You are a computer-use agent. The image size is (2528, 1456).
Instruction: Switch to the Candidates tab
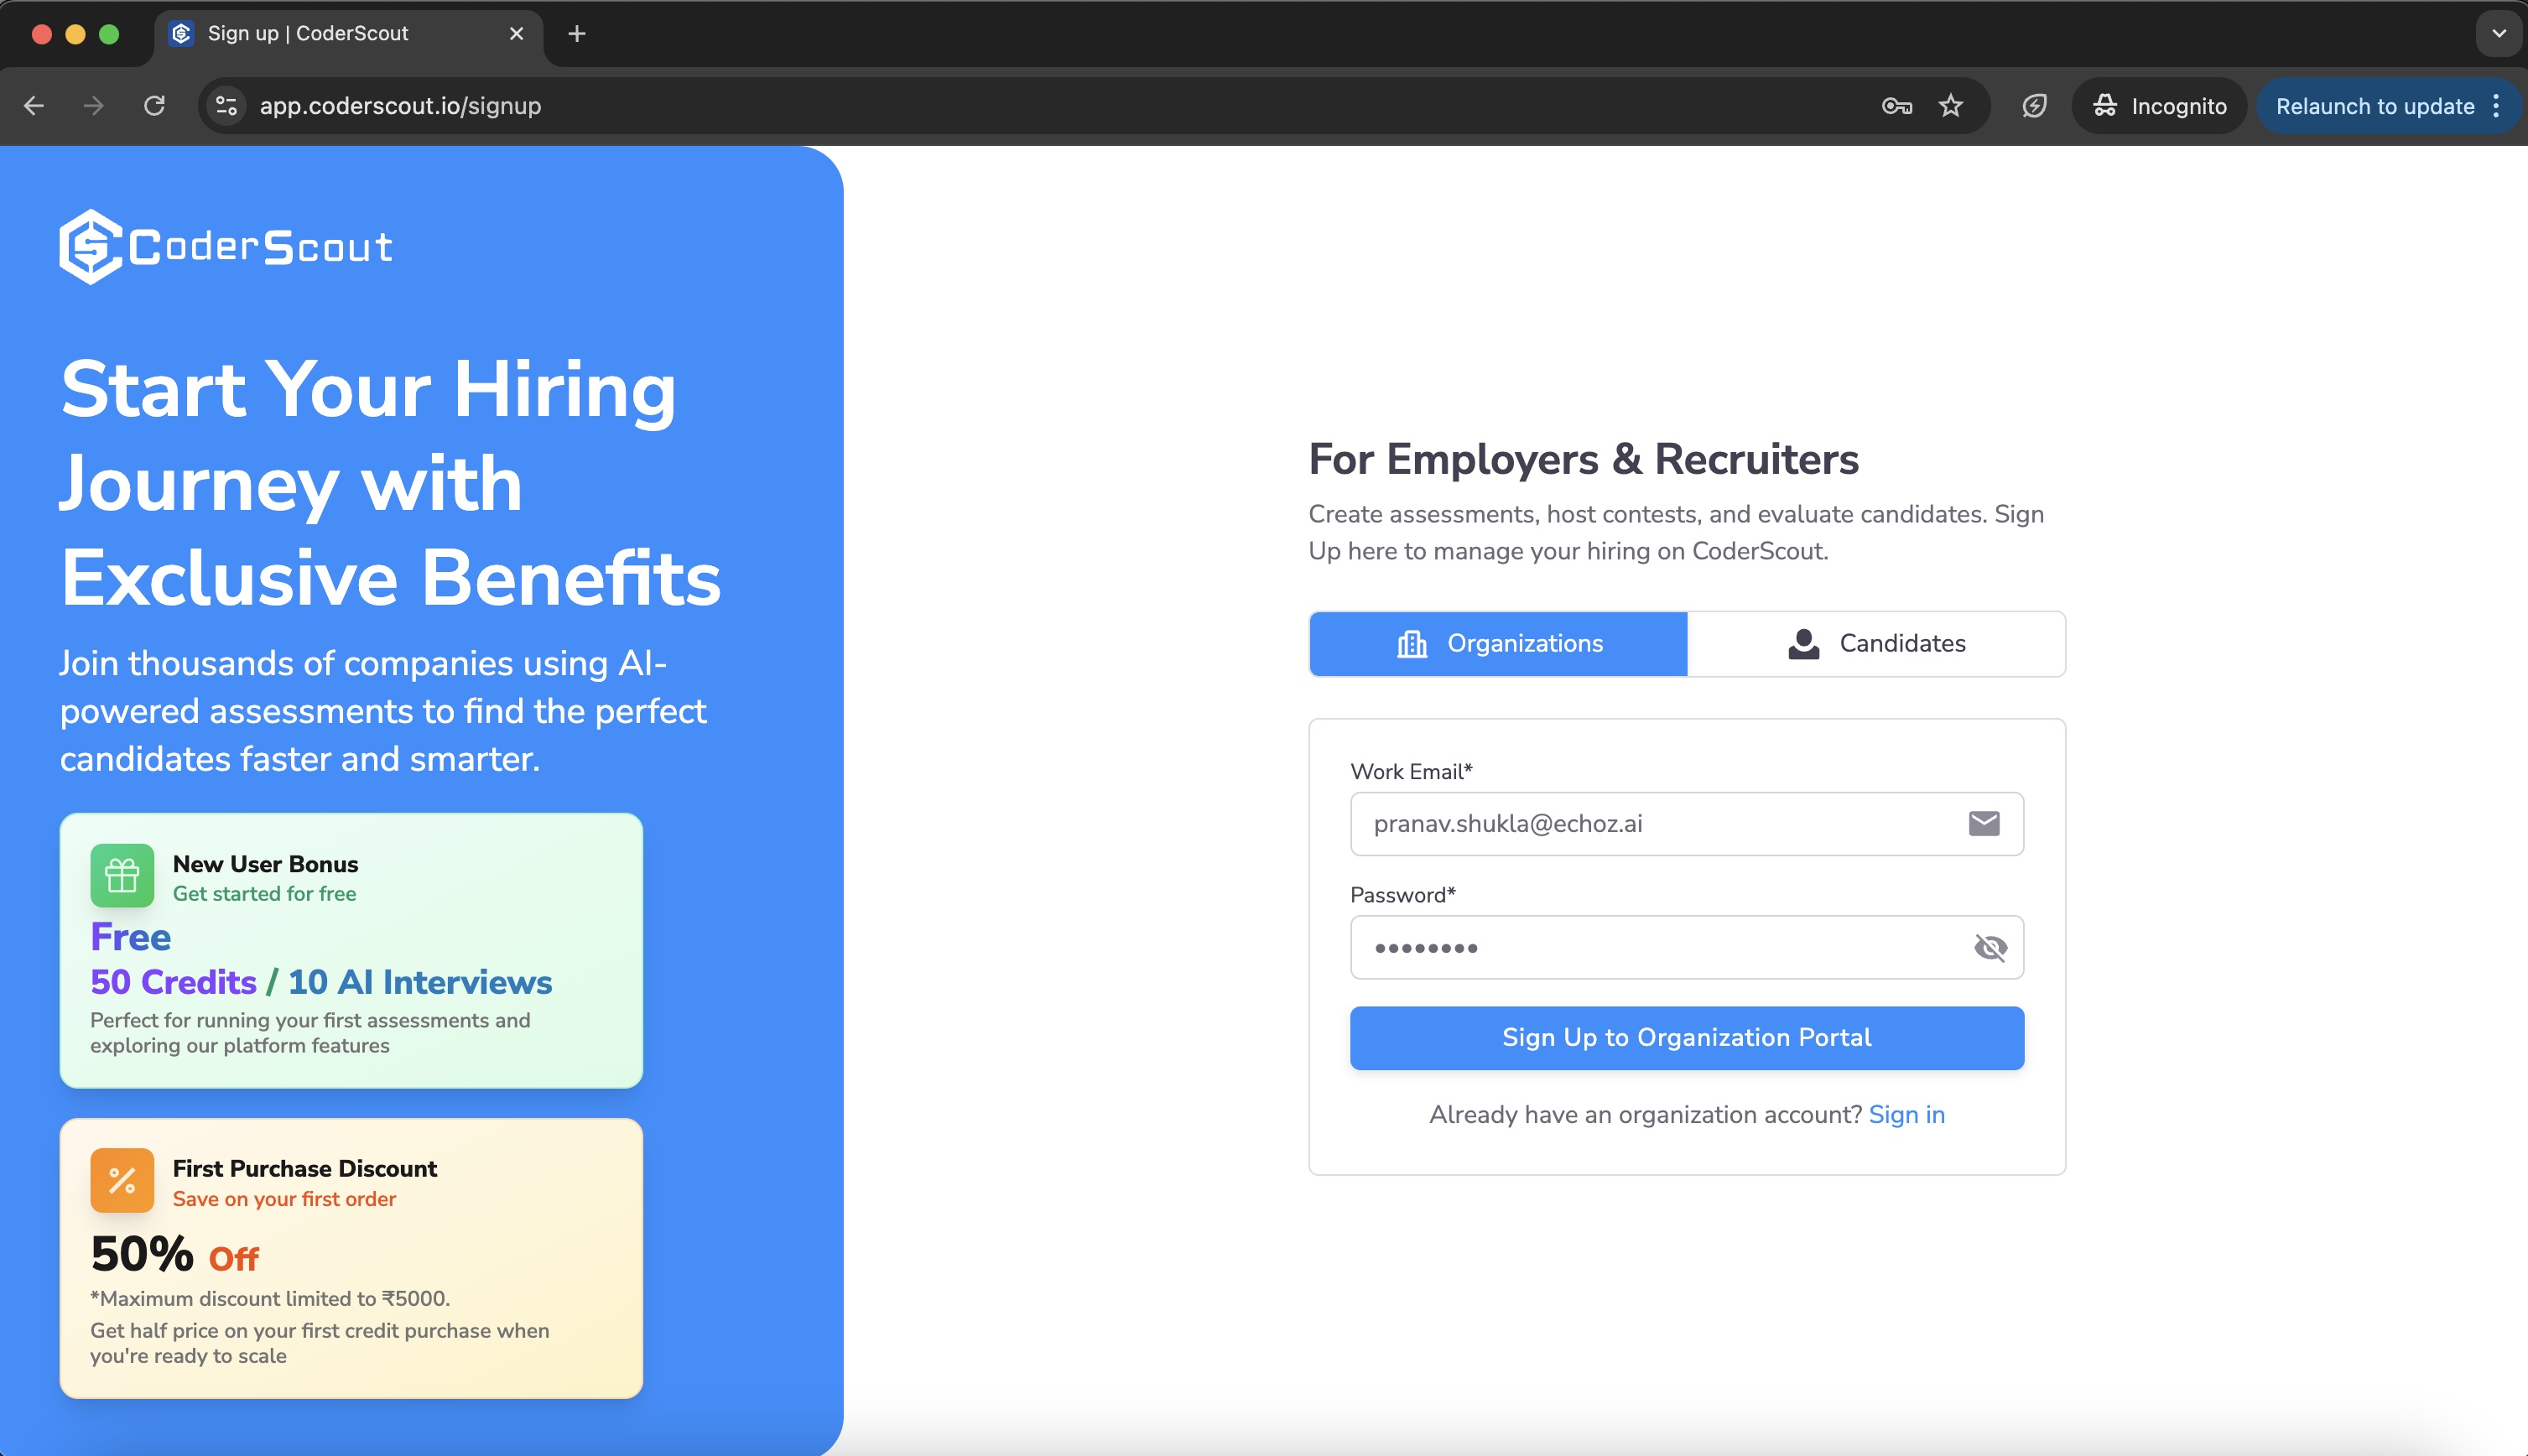[1875, 643]
